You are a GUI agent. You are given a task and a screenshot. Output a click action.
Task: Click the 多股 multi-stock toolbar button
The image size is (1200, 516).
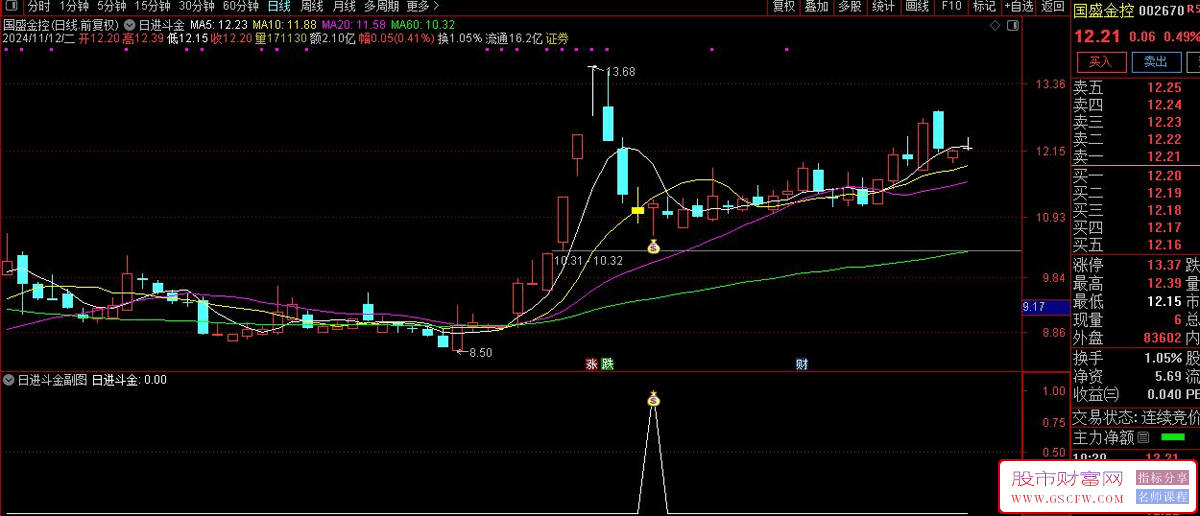849,6
